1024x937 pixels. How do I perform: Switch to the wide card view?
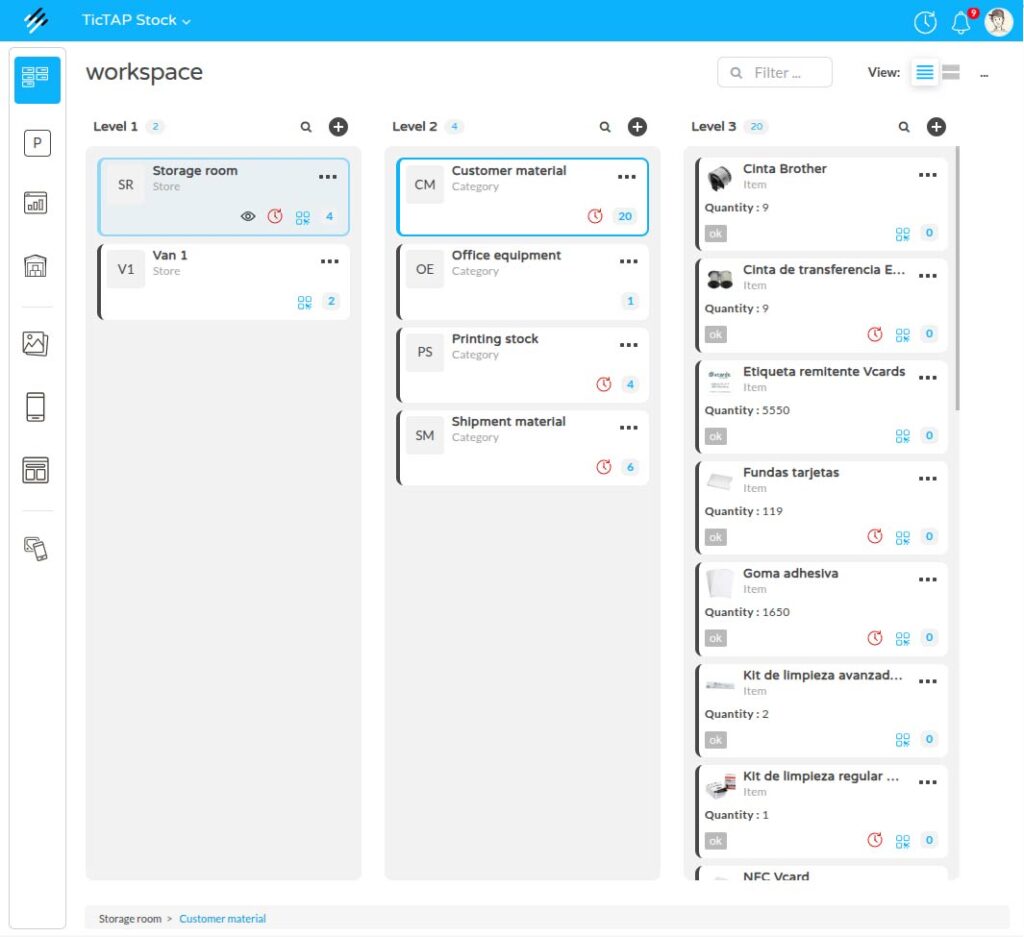(x=951, y=73)
